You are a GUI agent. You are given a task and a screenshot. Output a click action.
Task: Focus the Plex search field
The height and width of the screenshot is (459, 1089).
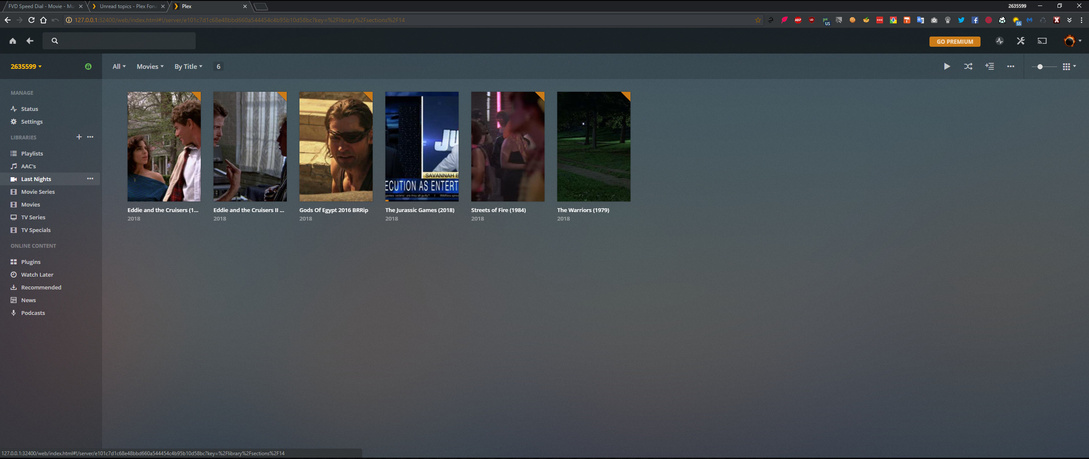(x=119, y=41)
